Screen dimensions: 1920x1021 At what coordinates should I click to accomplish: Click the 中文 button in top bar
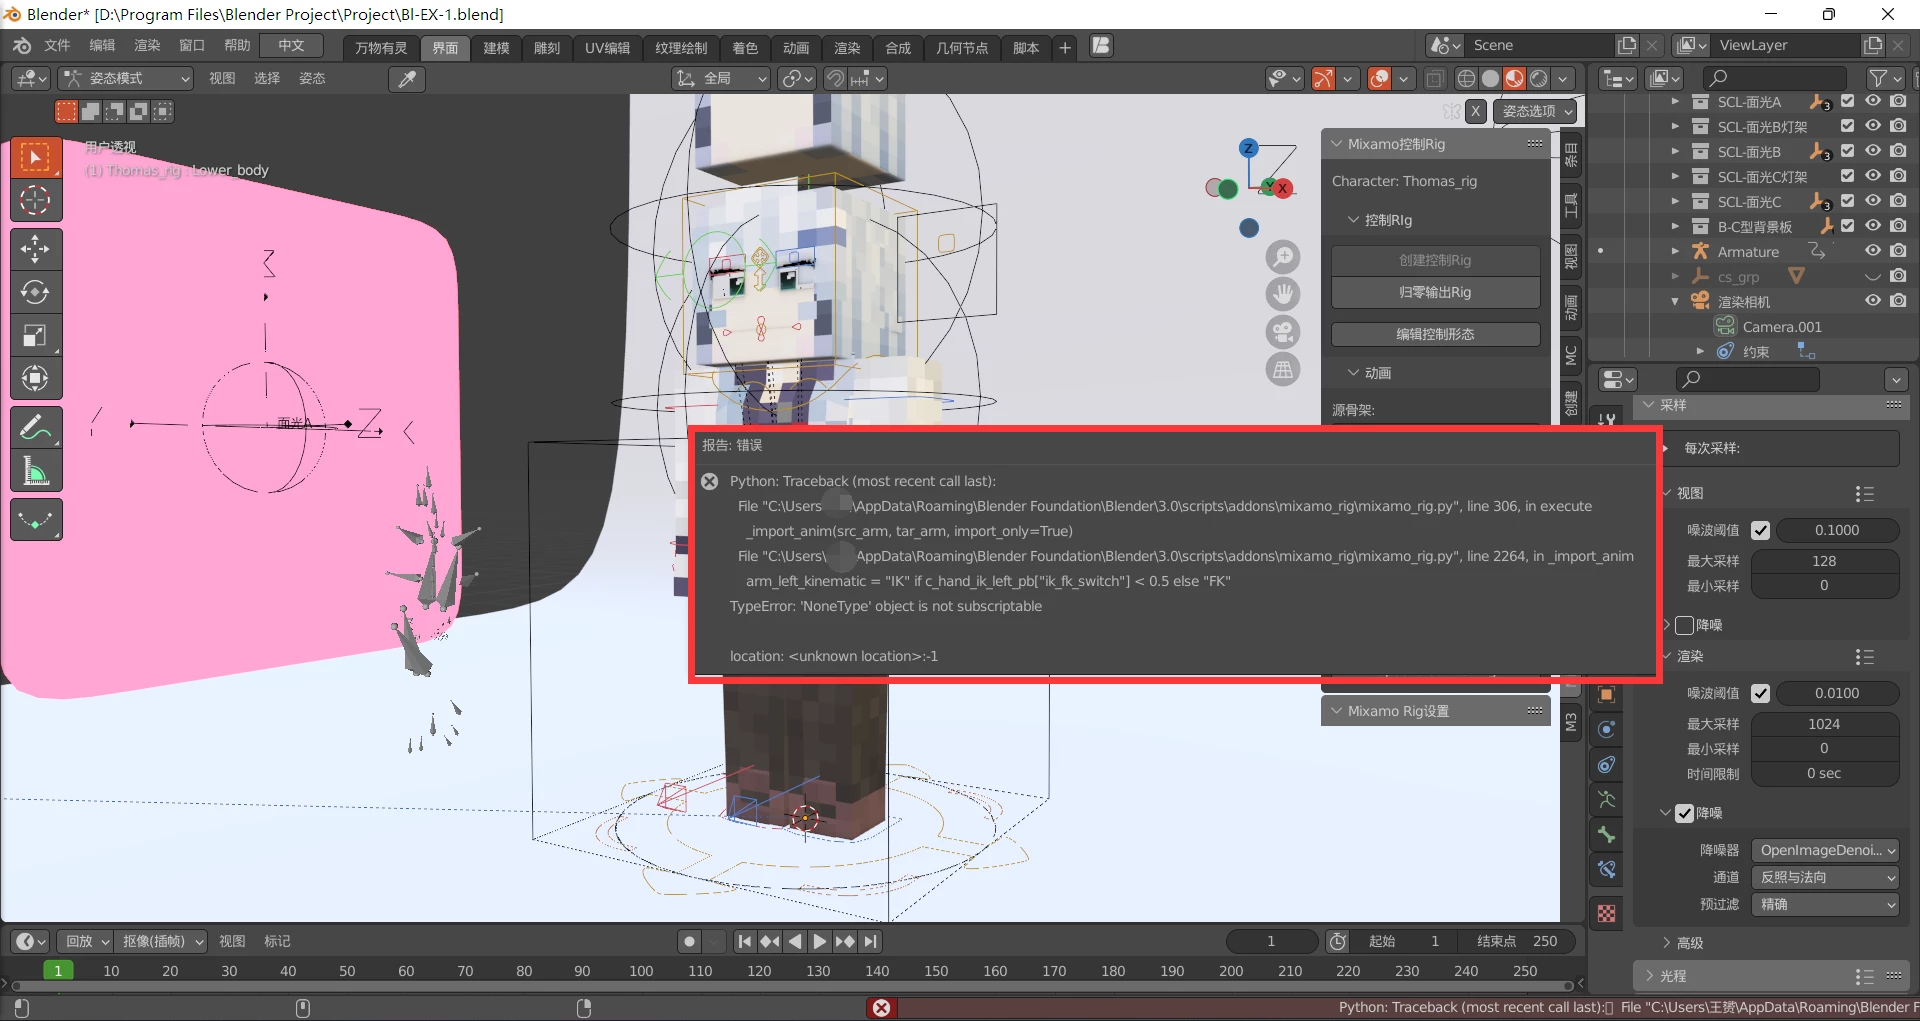291,46
